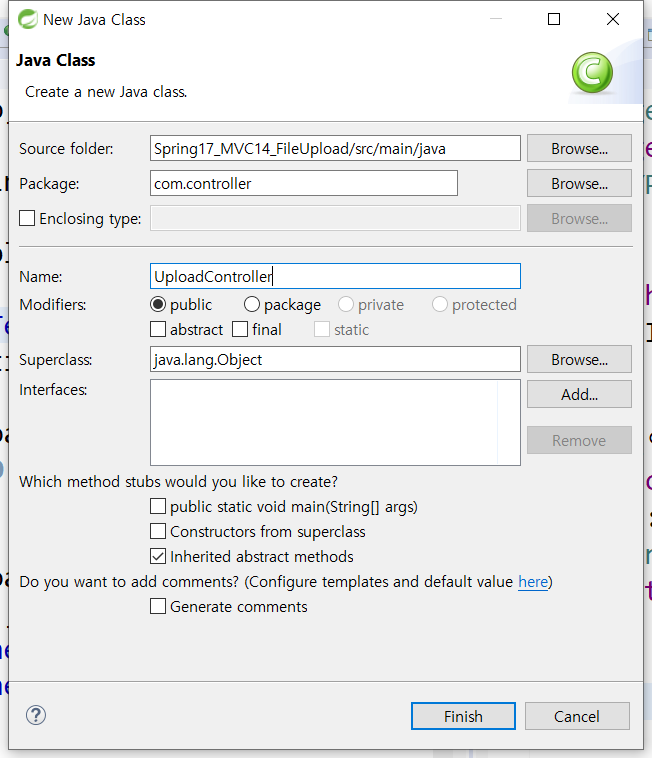Focus the Source folder text field
Screen dimensions: 652x758
click(335, 148)
